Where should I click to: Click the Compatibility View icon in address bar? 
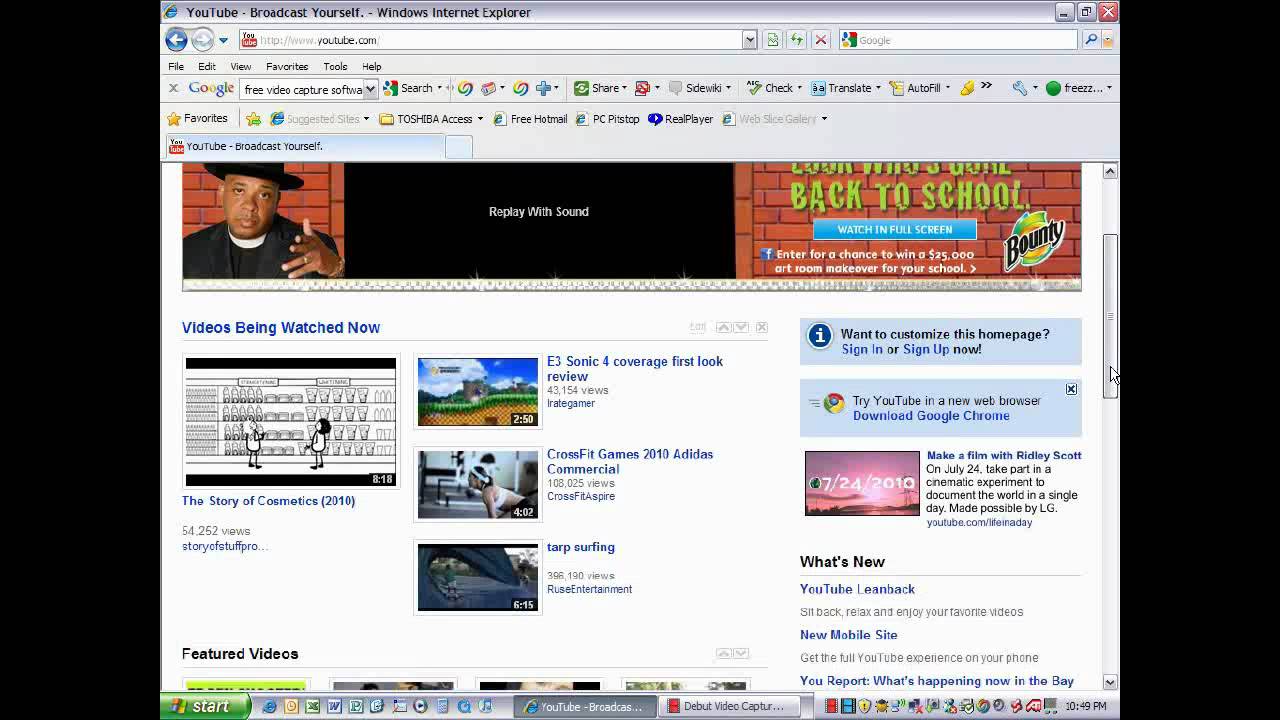(x=772, y=40)
